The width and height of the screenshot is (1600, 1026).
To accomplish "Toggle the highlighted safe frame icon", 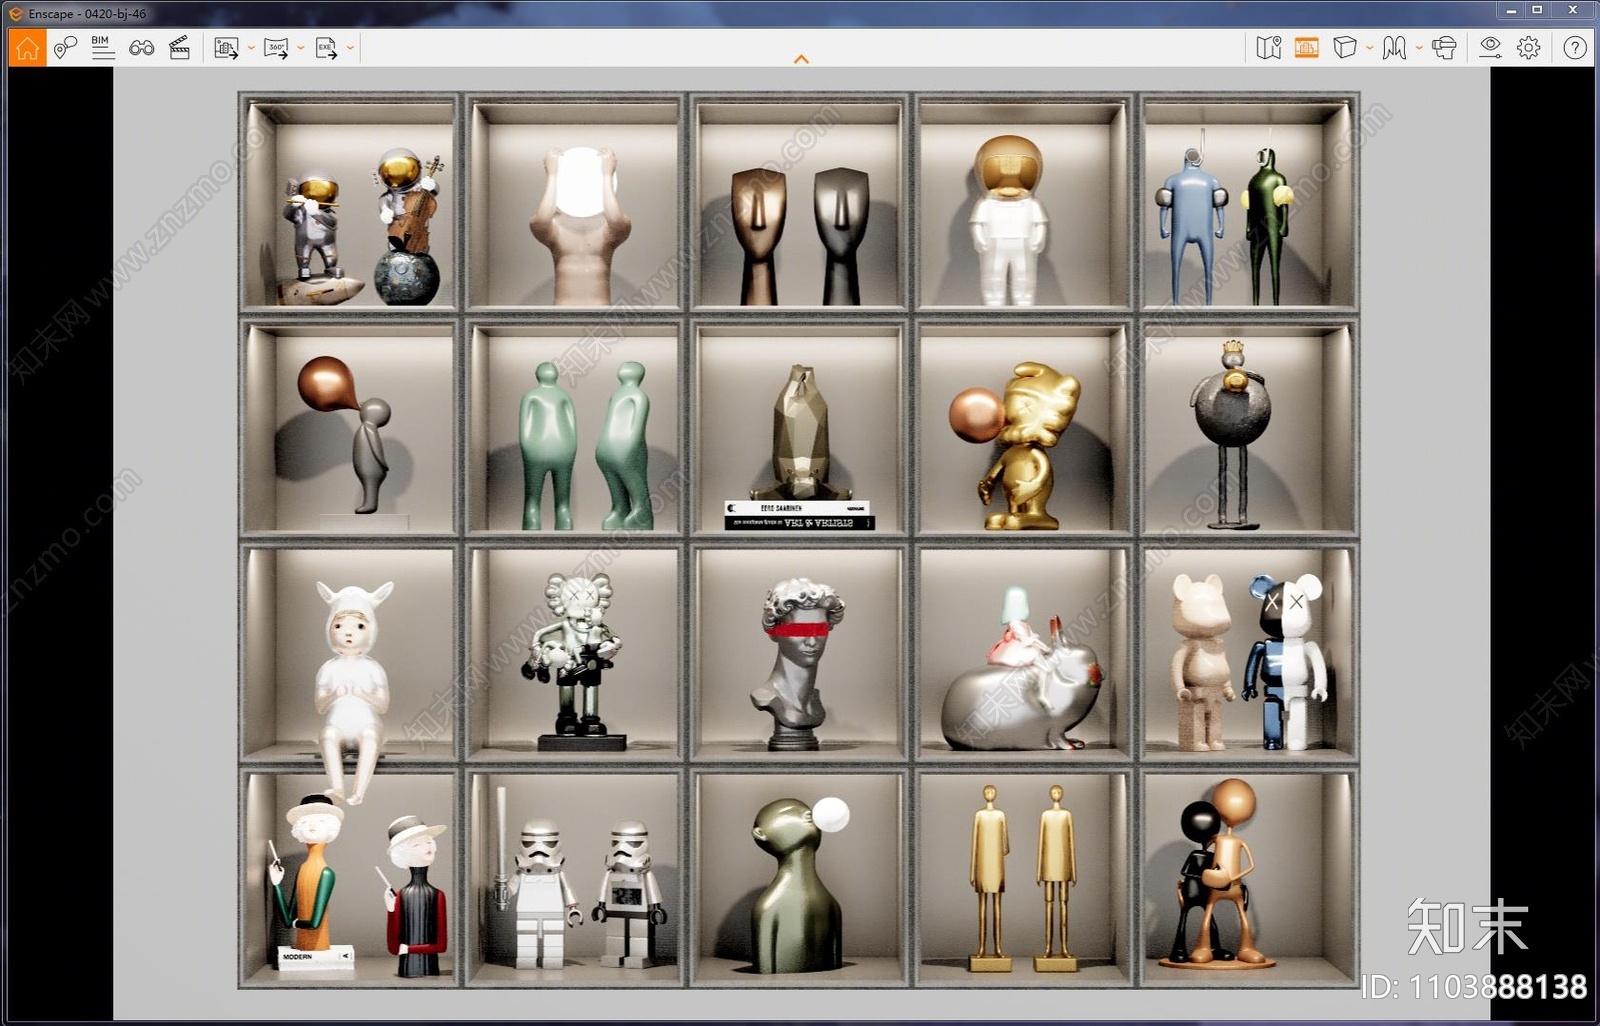I will (x=1306, y=48).
